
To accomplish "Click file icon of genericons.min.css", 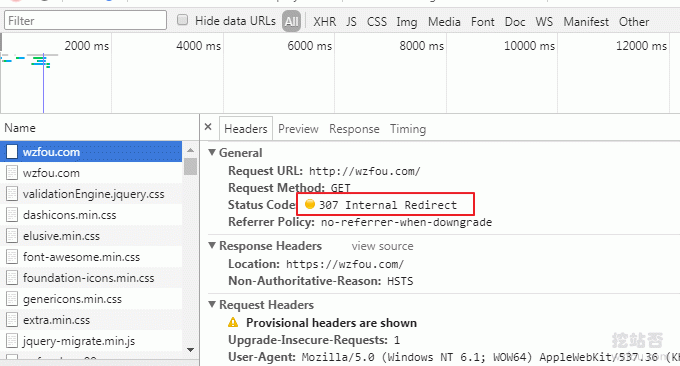I will click(x=12, y=299).
